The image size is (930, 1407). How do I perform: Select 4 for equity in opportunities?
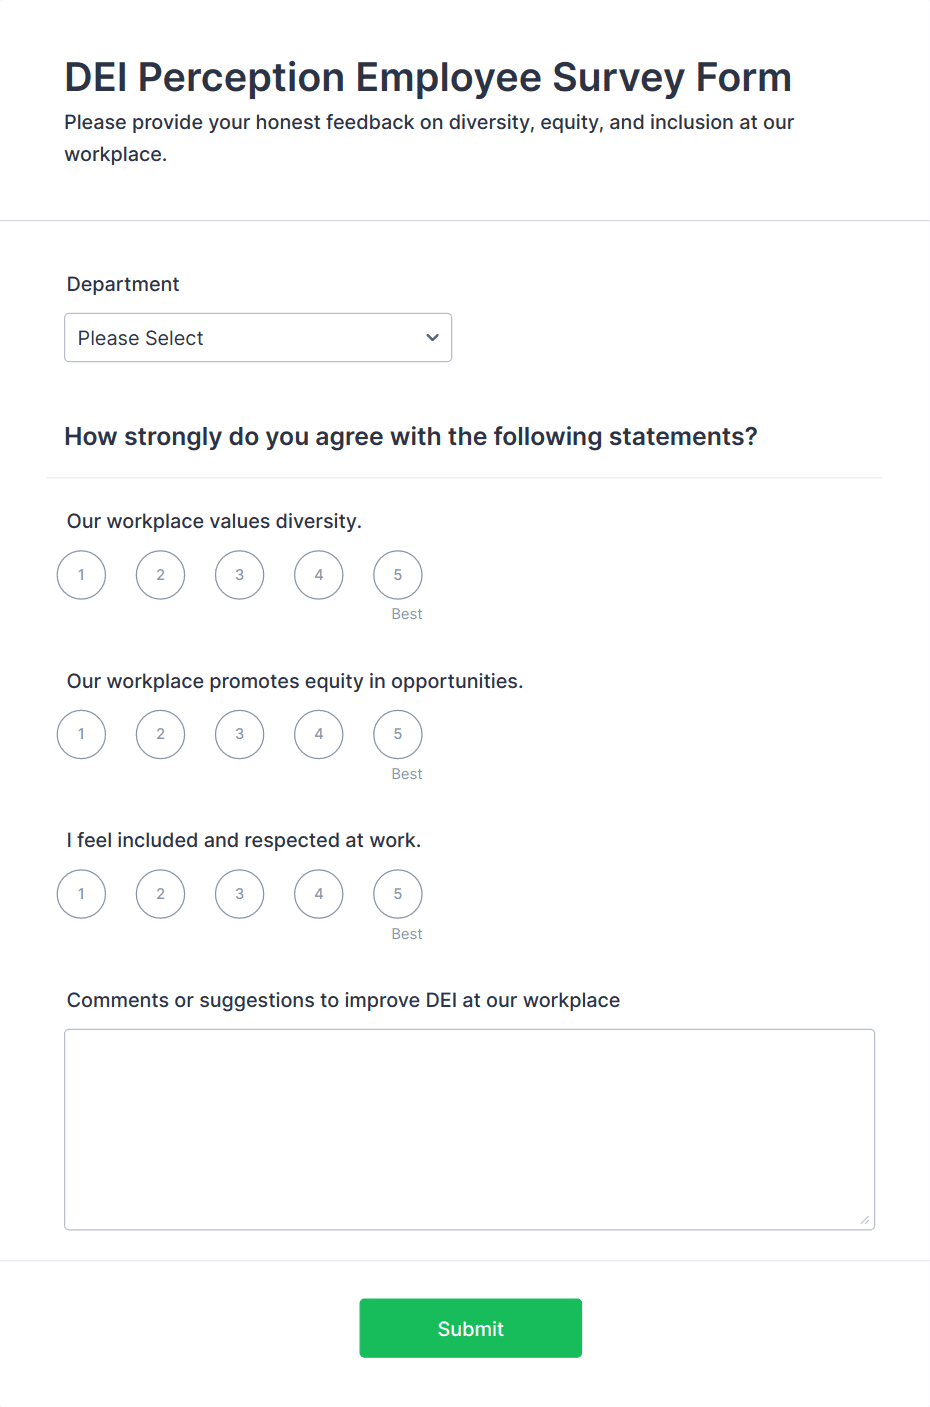pyautogui.click(x=319, y=734)
